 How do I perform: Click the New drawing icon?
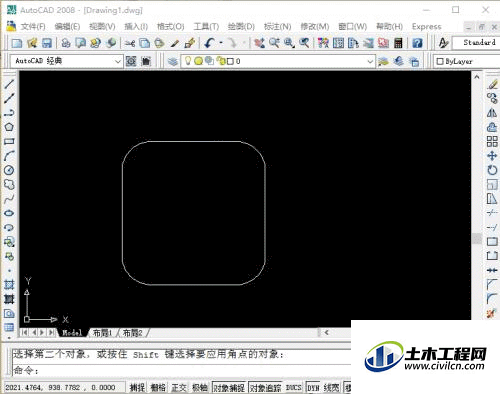click(x=17, y=43)
